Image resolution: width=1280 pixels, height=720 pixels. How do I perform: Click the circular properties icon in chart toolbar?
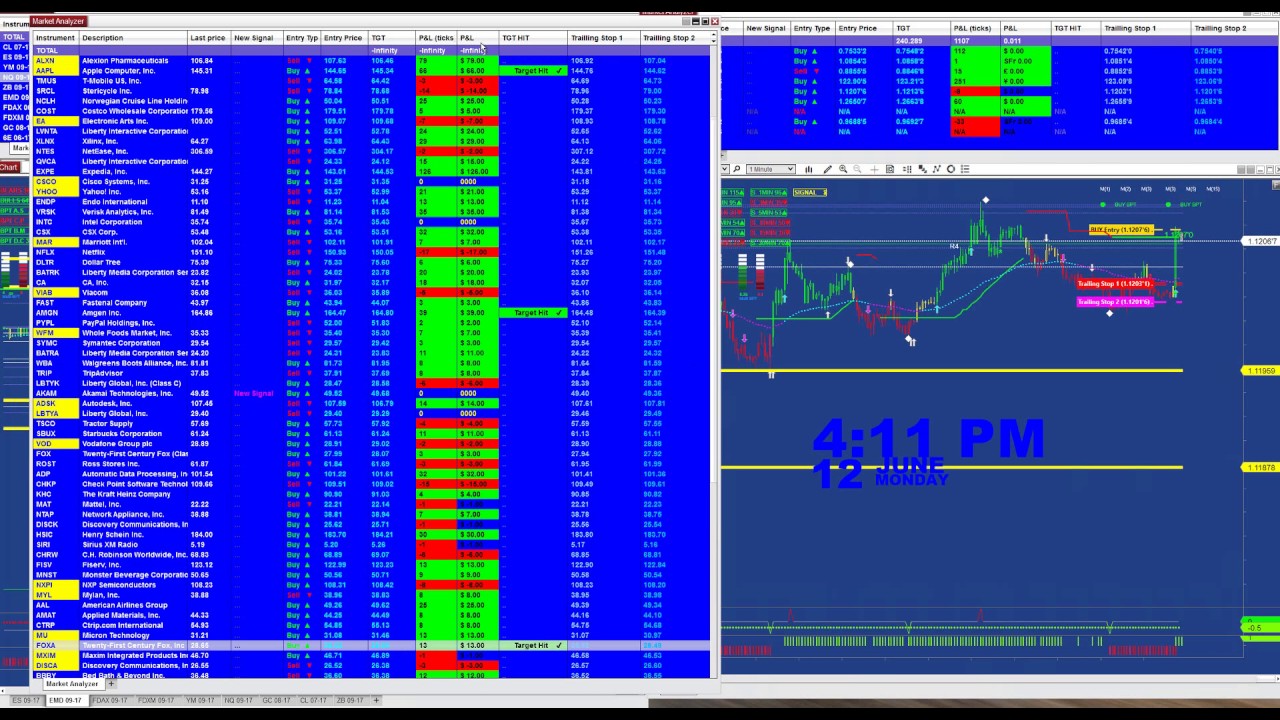[x=951, y=169]
